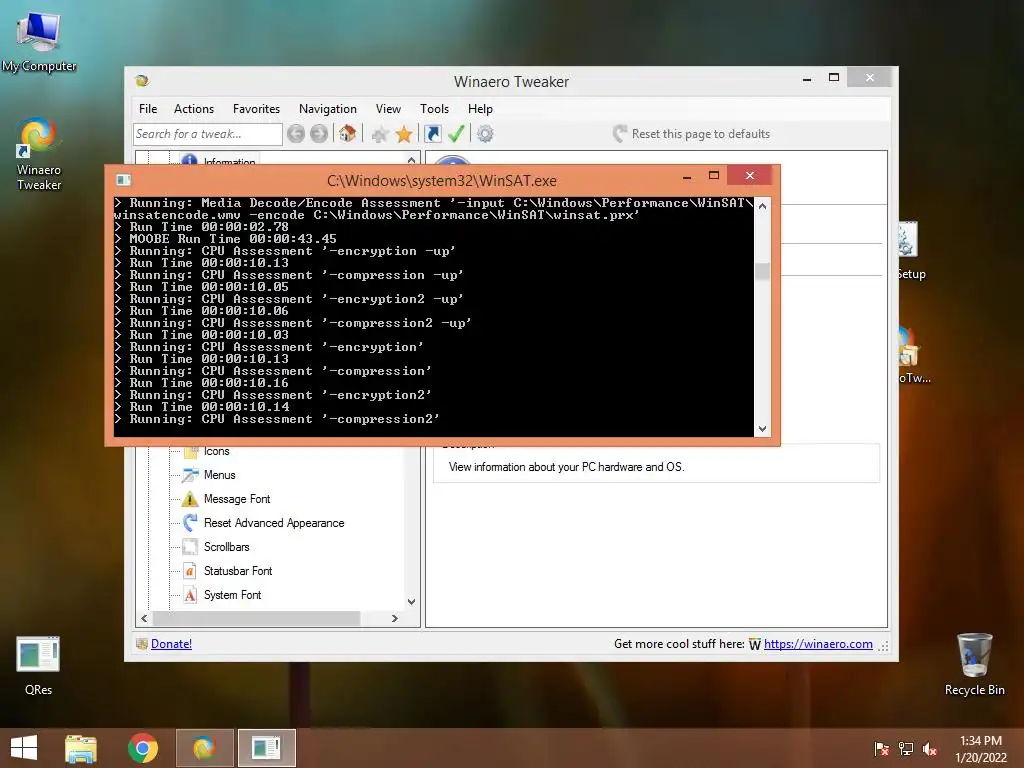Click the 'Search for a tweak' field

click(x=208, y=134)
